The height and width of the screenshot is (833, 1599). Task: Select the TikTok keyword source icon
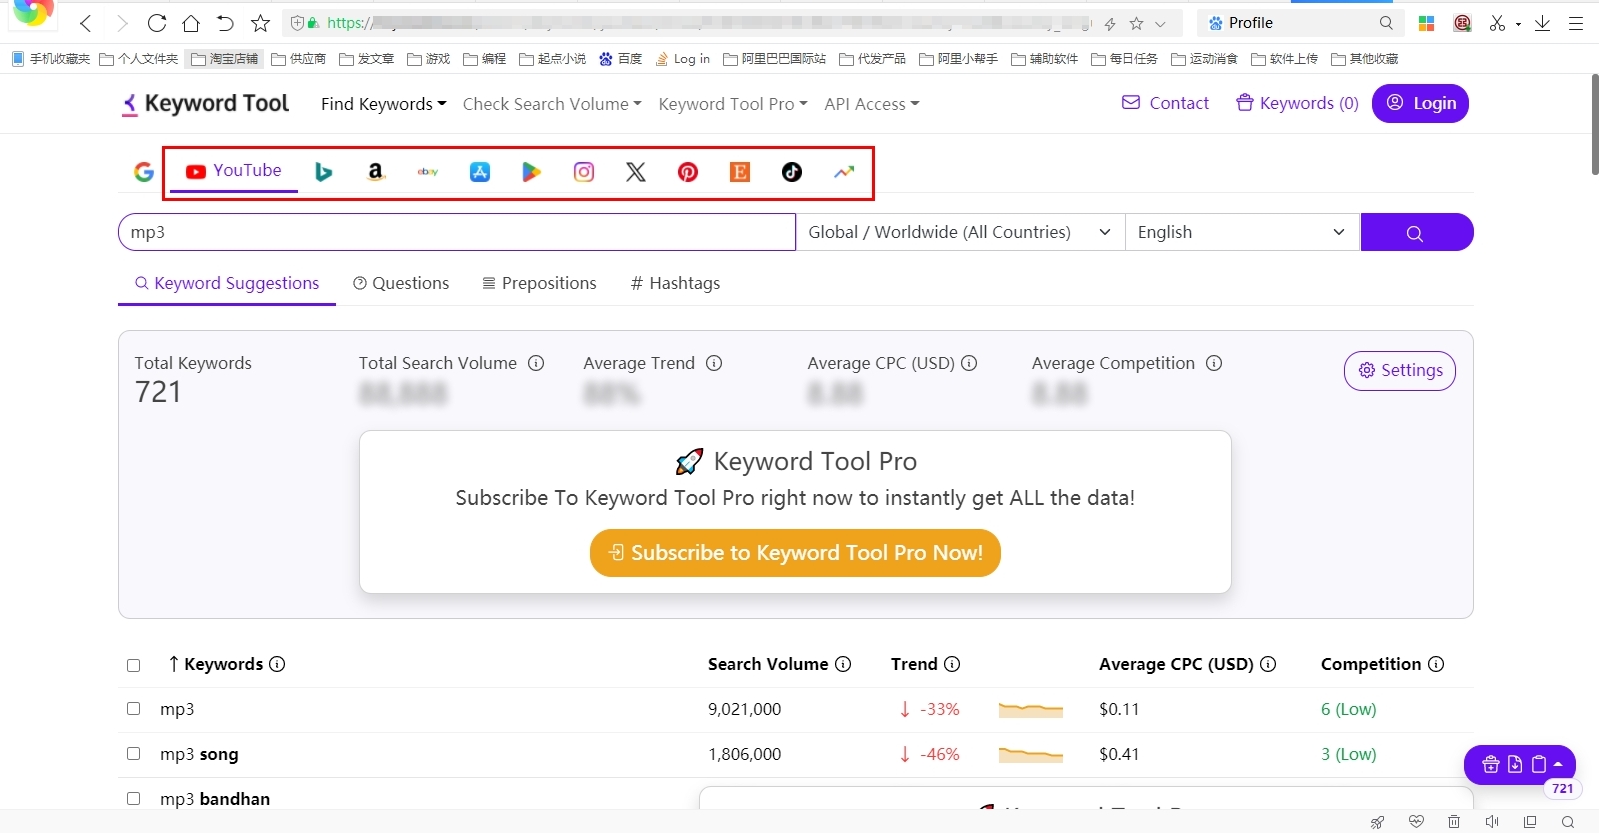click(x=792, y=172)
